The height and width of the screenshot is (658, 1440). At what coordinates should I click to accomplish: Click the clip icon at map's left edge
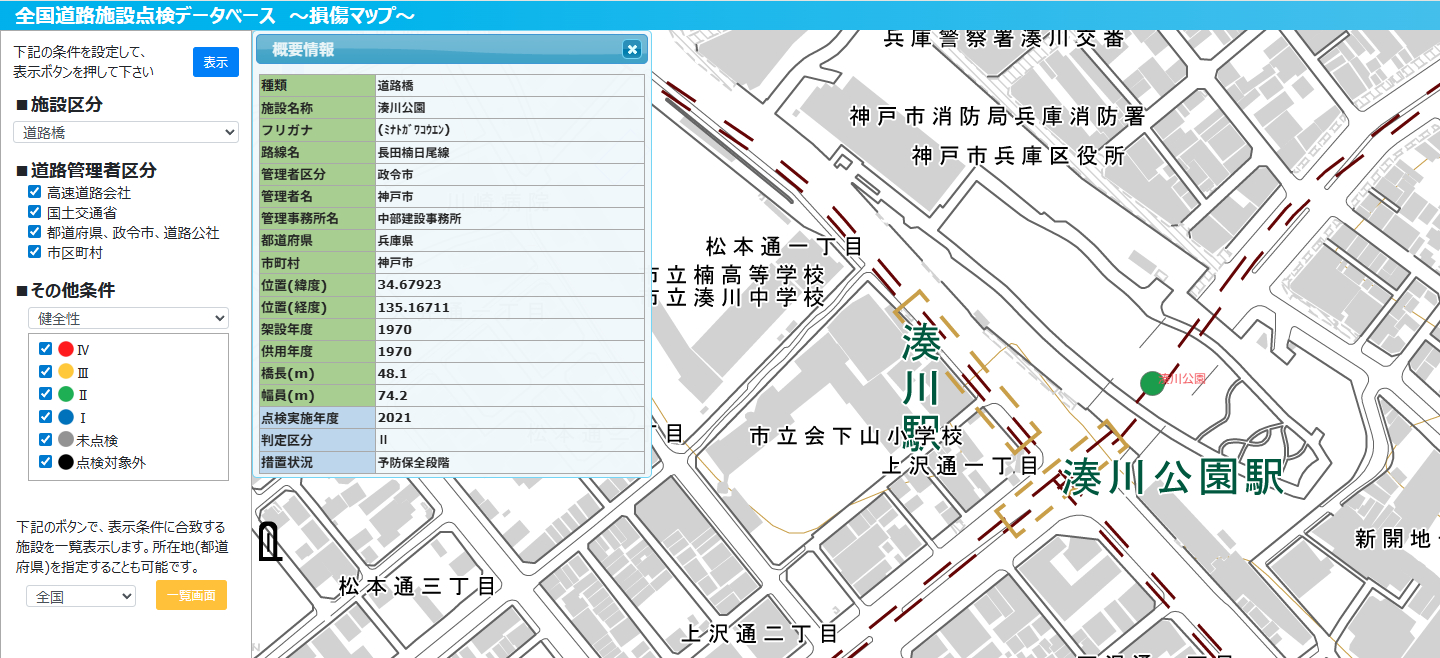coord(270,541)
